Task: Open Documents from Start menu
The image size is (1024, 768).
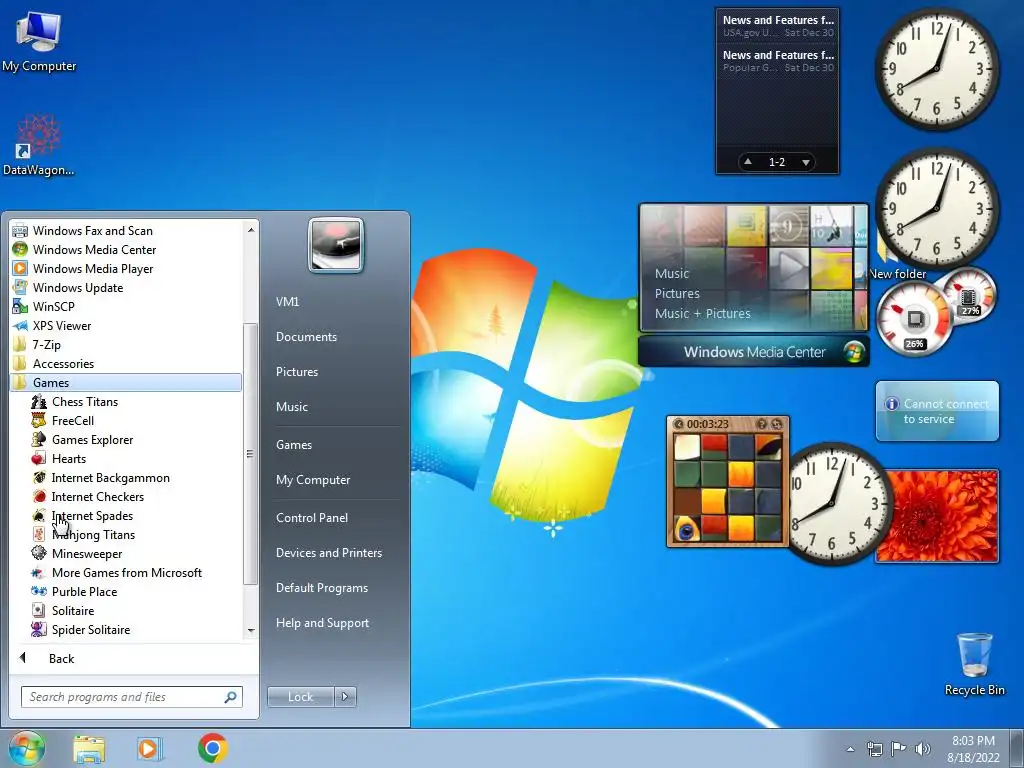Action: pyautogui.click(x=306, y=336)
